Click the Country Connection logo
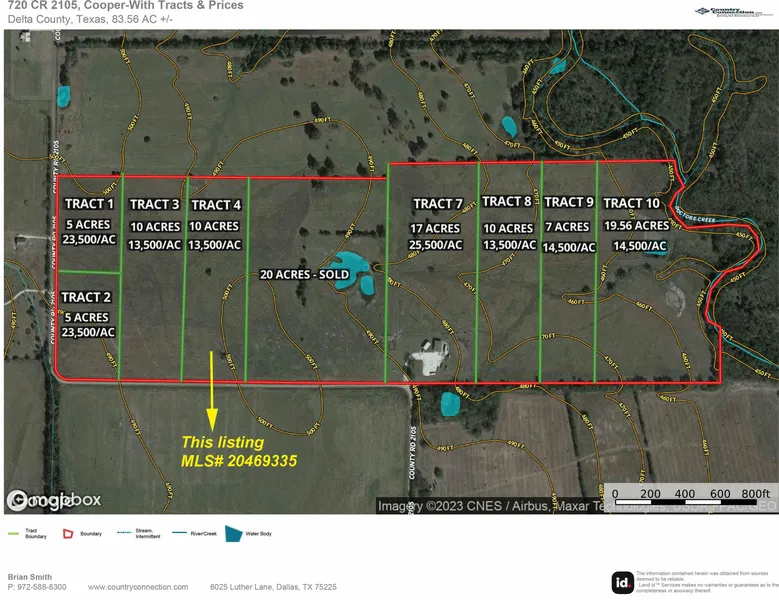779x600 pixels. 735,12
